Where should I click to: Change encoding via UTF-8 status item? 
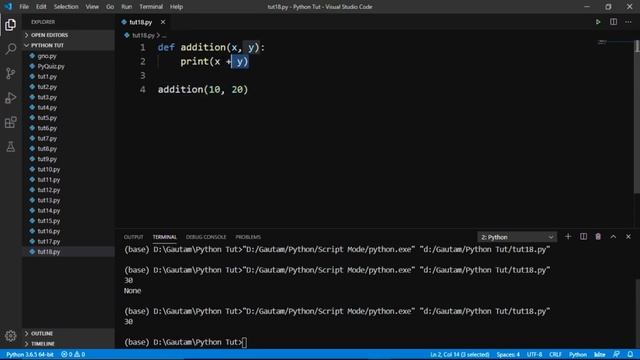pos(534,354)
